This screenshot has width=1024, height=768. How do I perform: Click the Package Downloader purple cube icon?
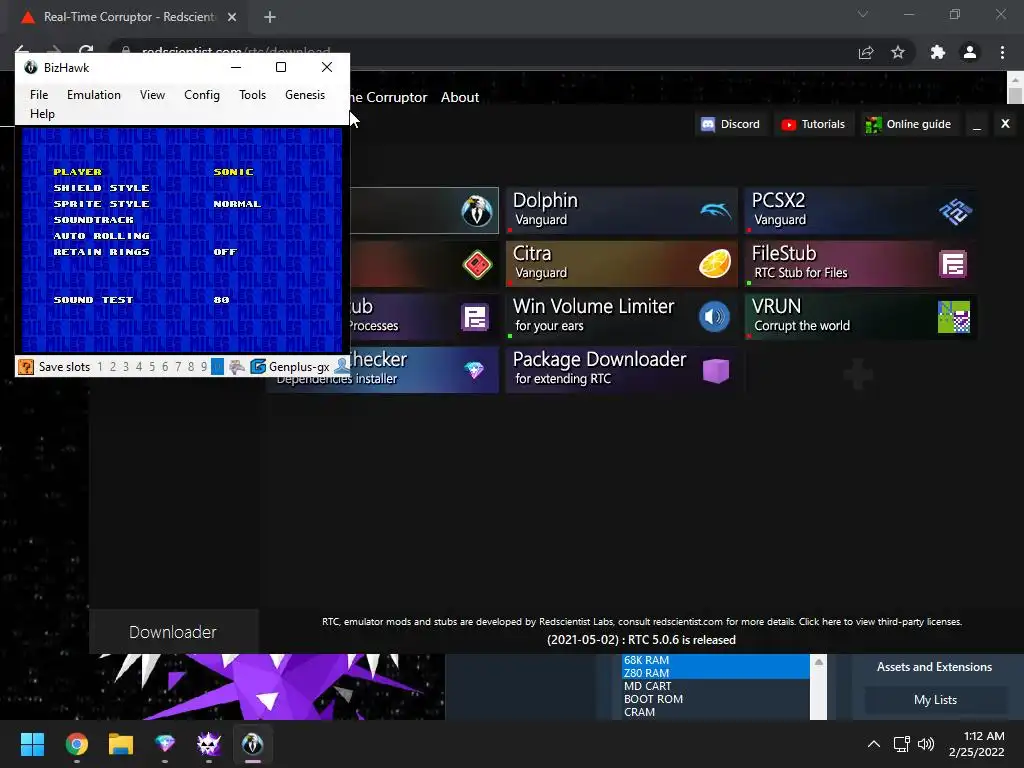tap(716, 370)
